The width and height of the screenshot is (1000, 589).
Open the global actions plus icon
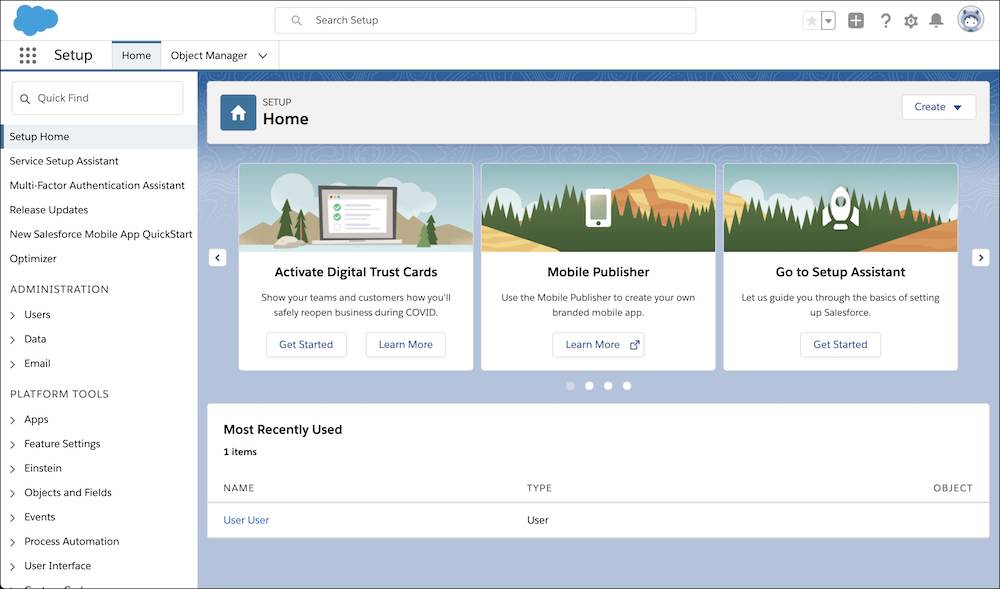click(x=856, y=20)
